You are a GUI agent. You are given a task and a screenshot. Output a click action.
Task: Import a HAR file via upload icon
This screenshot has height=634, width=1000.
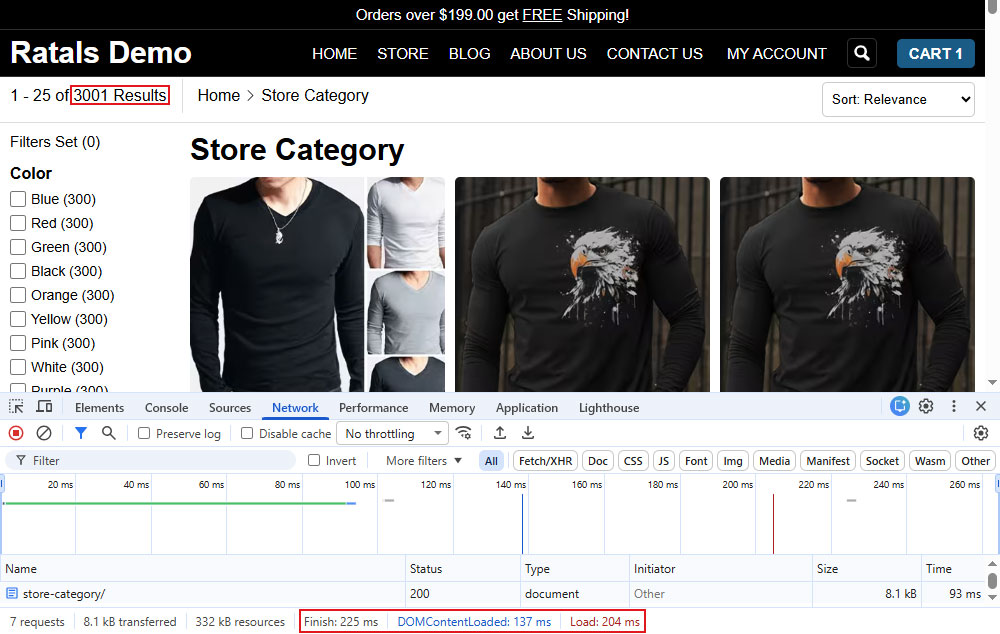pos(500,433)
